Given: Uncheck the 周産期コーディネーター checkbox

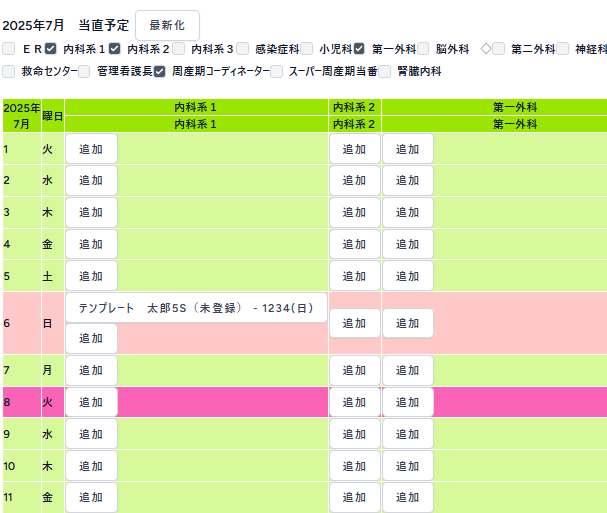Looking at the screenshot, I should coord(159,72).
